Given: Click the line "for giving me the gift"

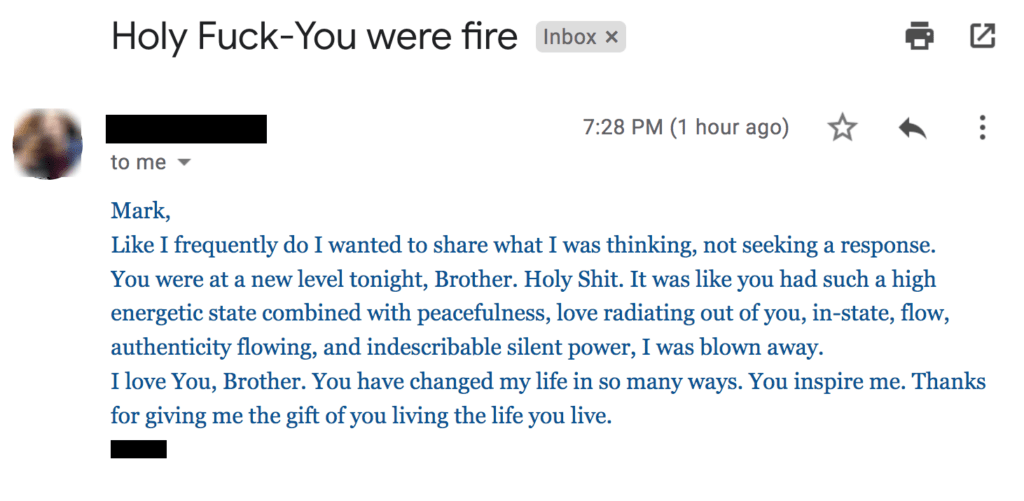Looking at the screenshot, I should [x=360, y=416].
